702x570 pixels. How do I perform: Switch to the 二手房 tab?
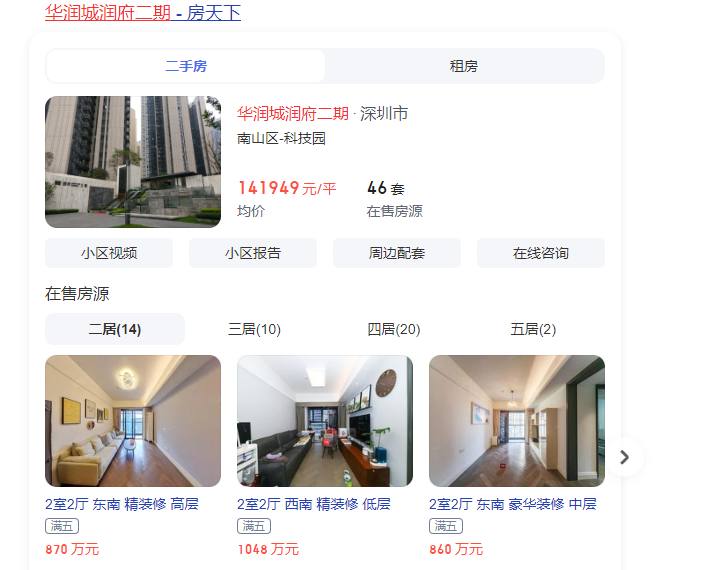pos(186,66)
